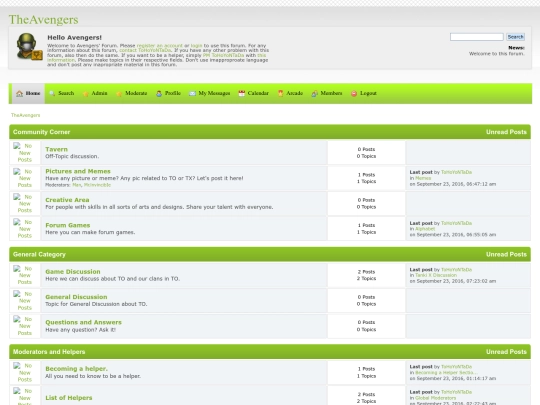Click No New Posts icon beside Creative Area

tap(24, 204)
